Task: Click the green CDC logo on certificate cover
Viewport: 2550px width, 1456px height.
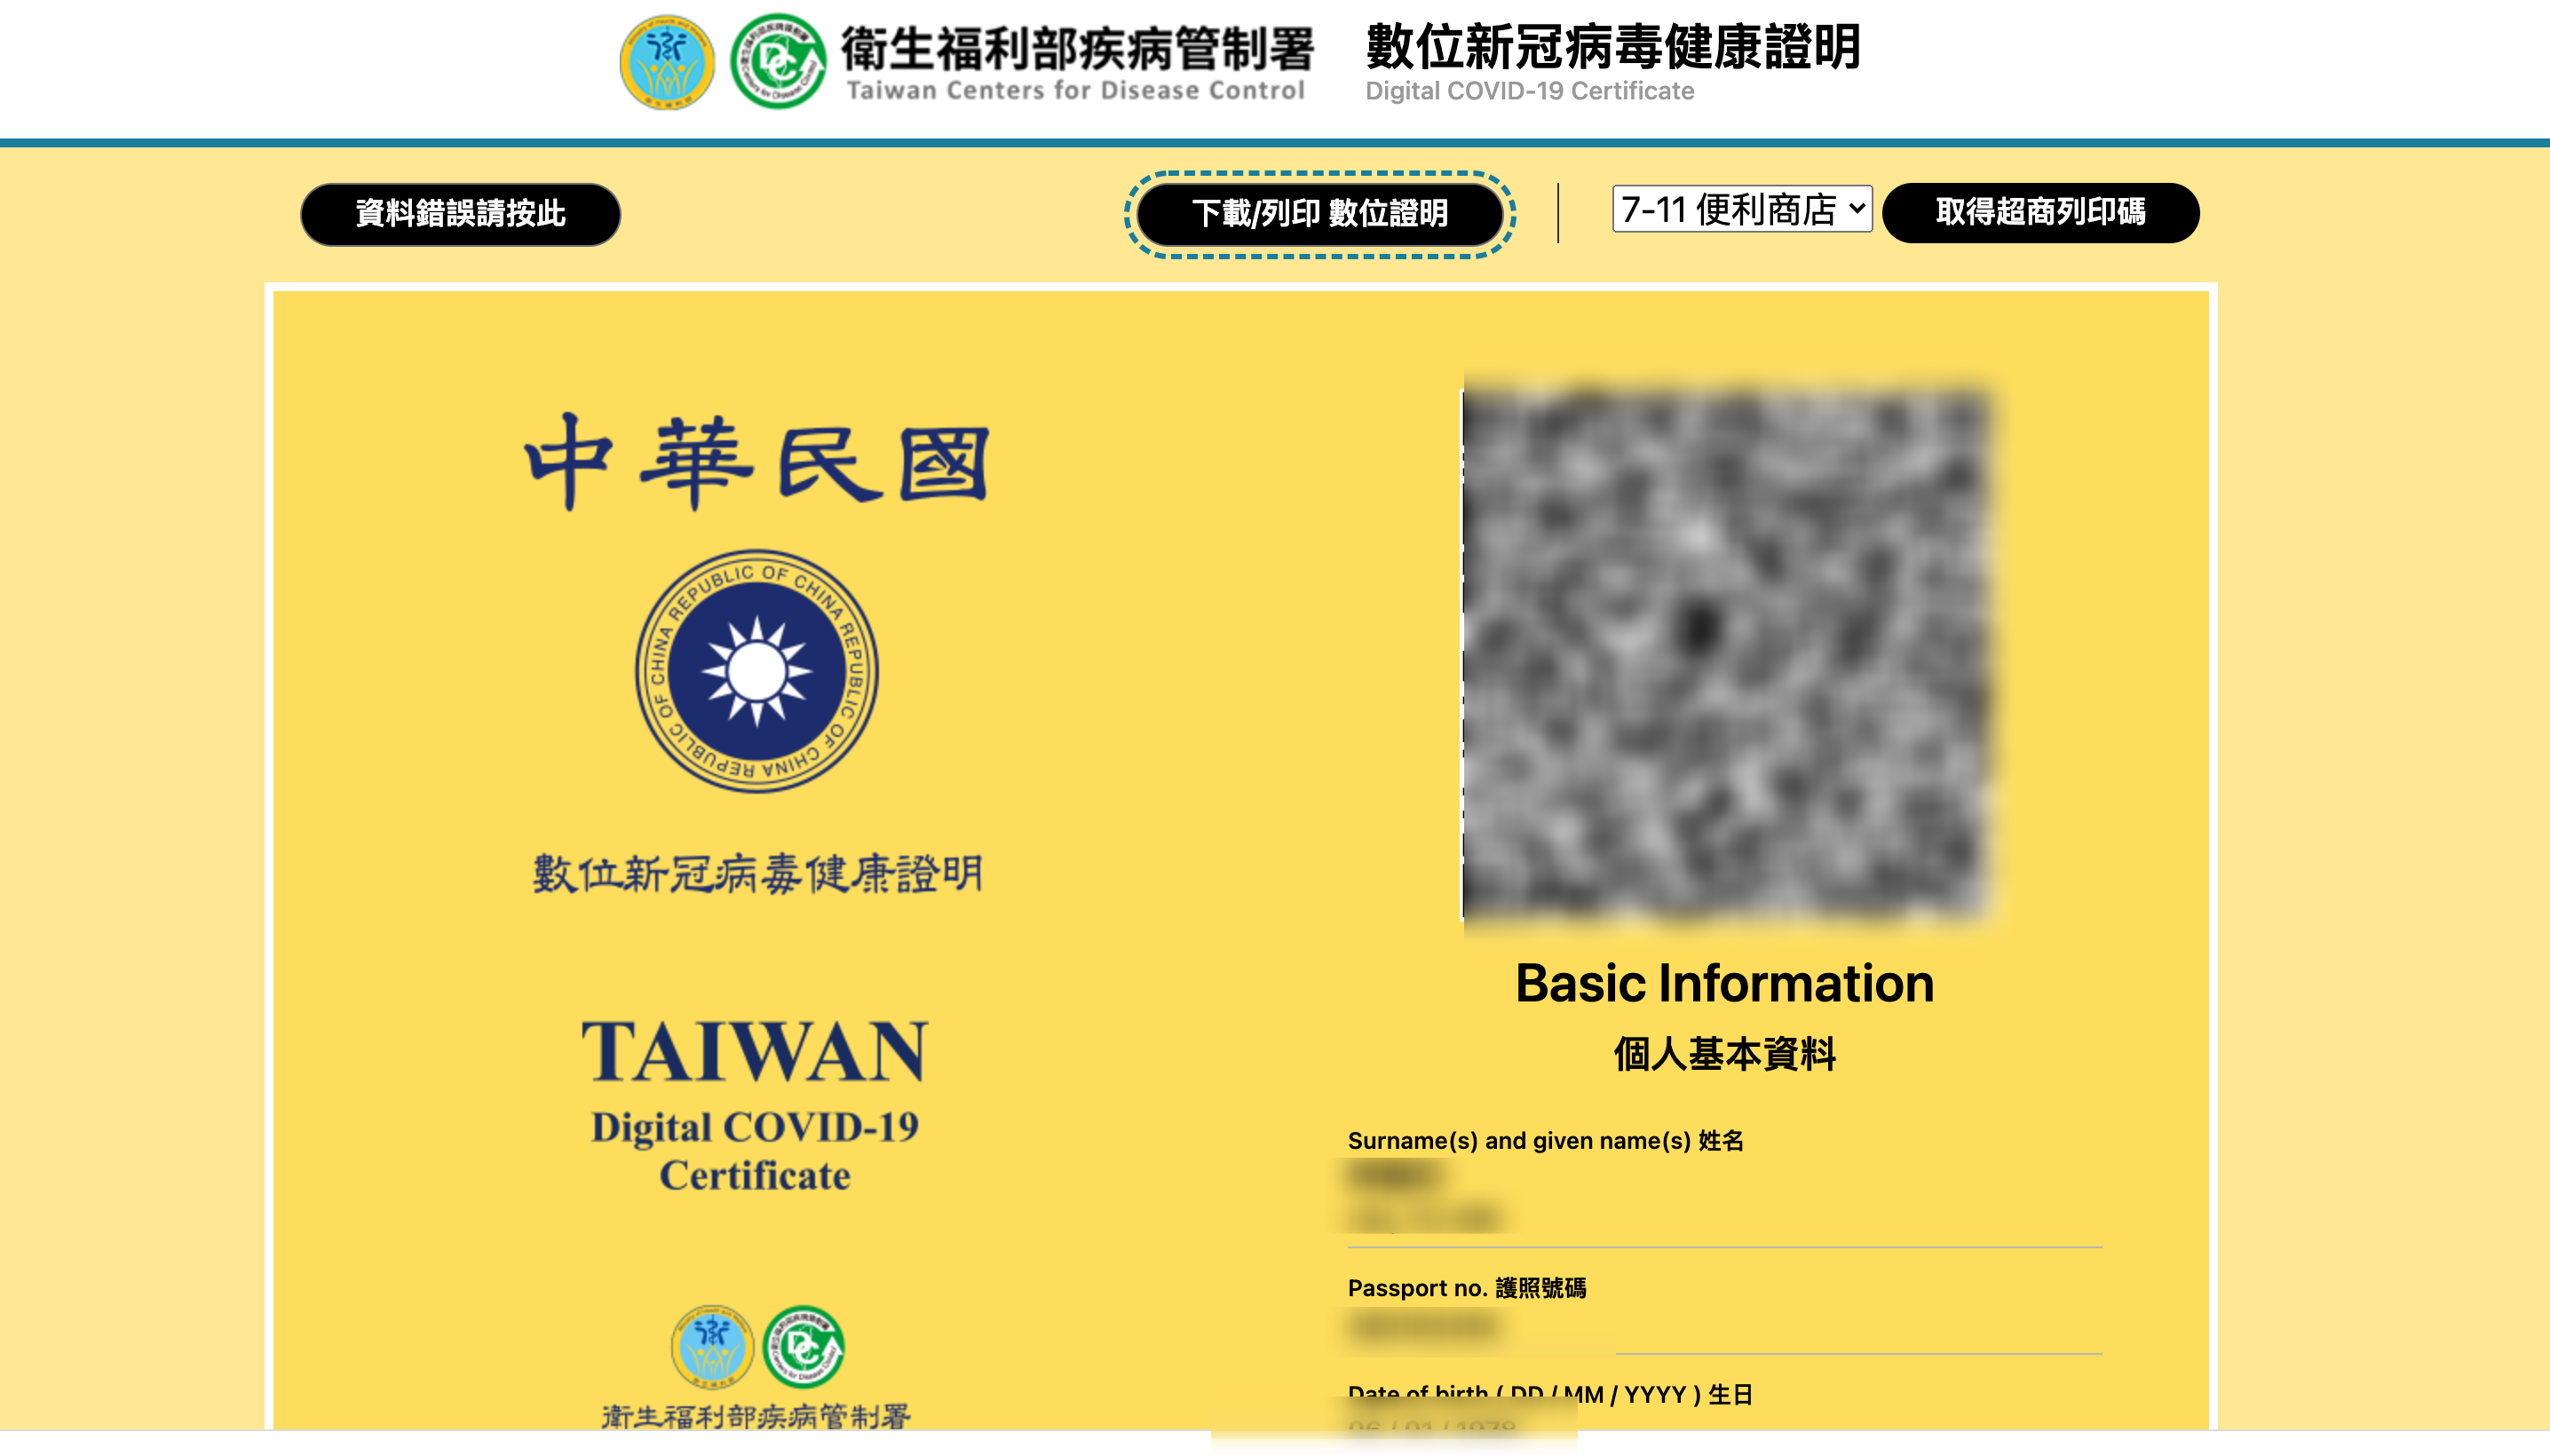Action: coord(803,1347)
